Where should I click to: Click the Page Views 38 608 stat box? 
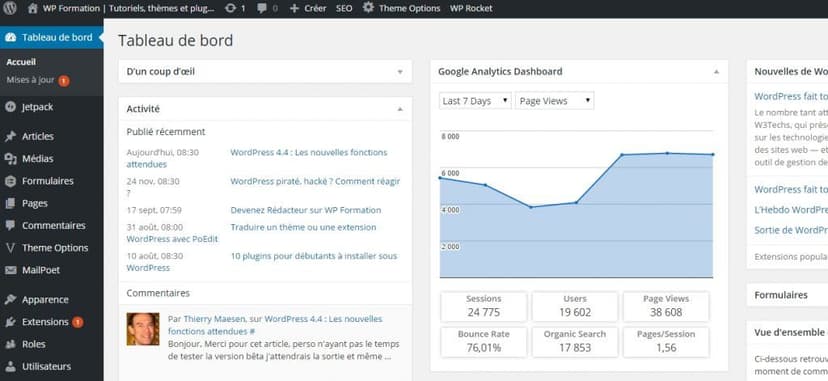(x=666, y=306)
